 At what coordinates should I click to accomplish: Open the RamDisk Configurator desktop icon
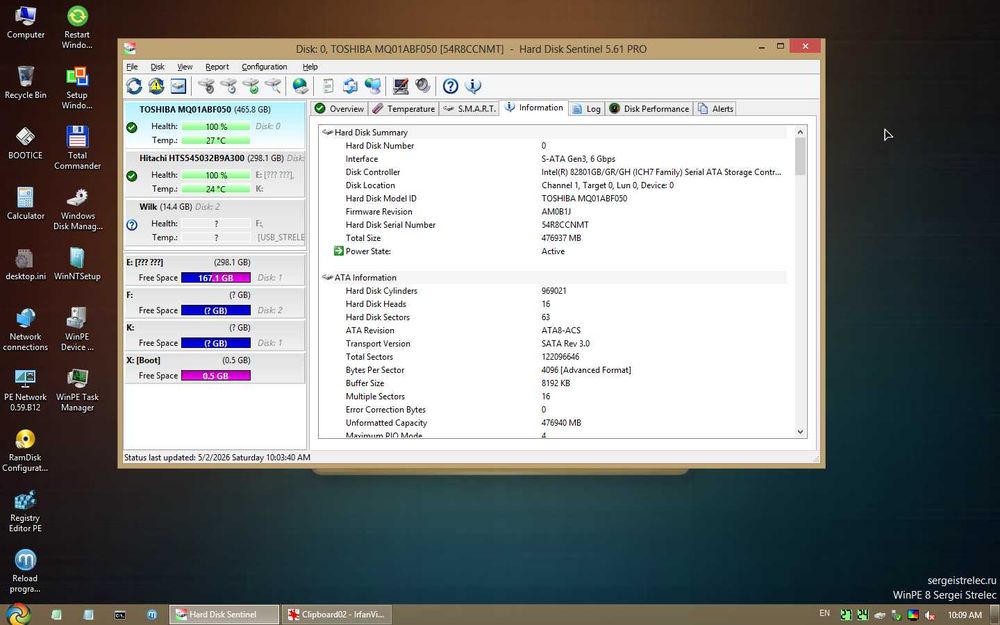pos(25,450)
